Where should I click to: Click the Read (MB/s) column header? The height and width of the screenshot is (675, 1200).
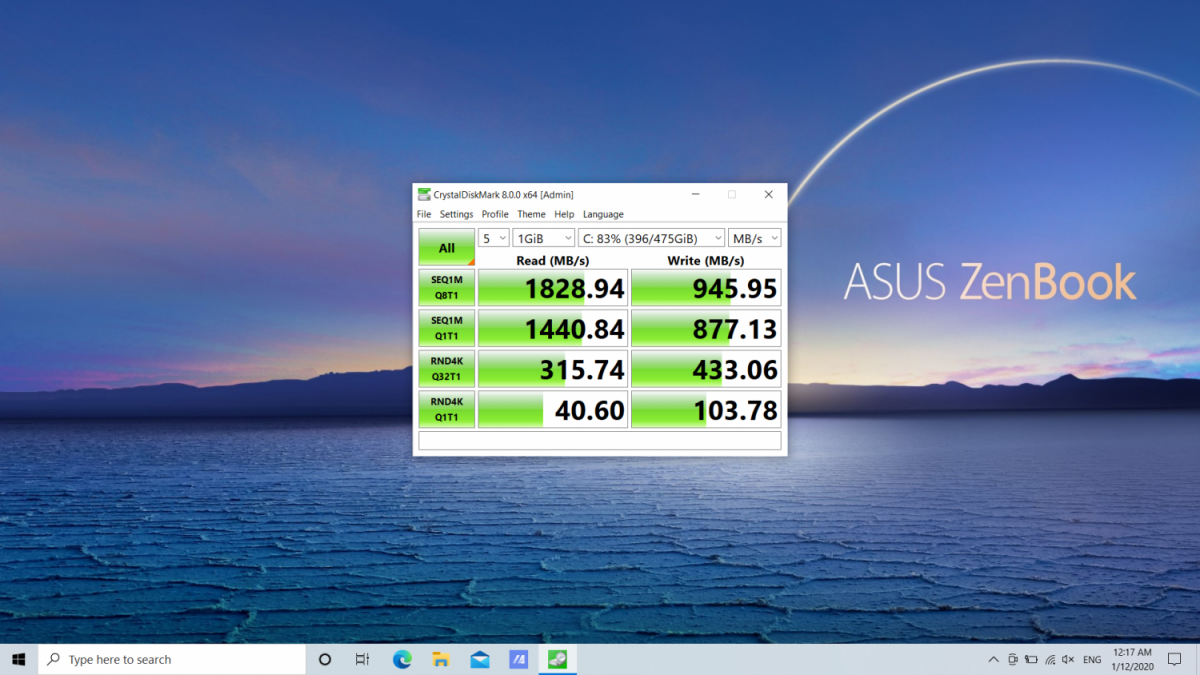click(553, 260)
